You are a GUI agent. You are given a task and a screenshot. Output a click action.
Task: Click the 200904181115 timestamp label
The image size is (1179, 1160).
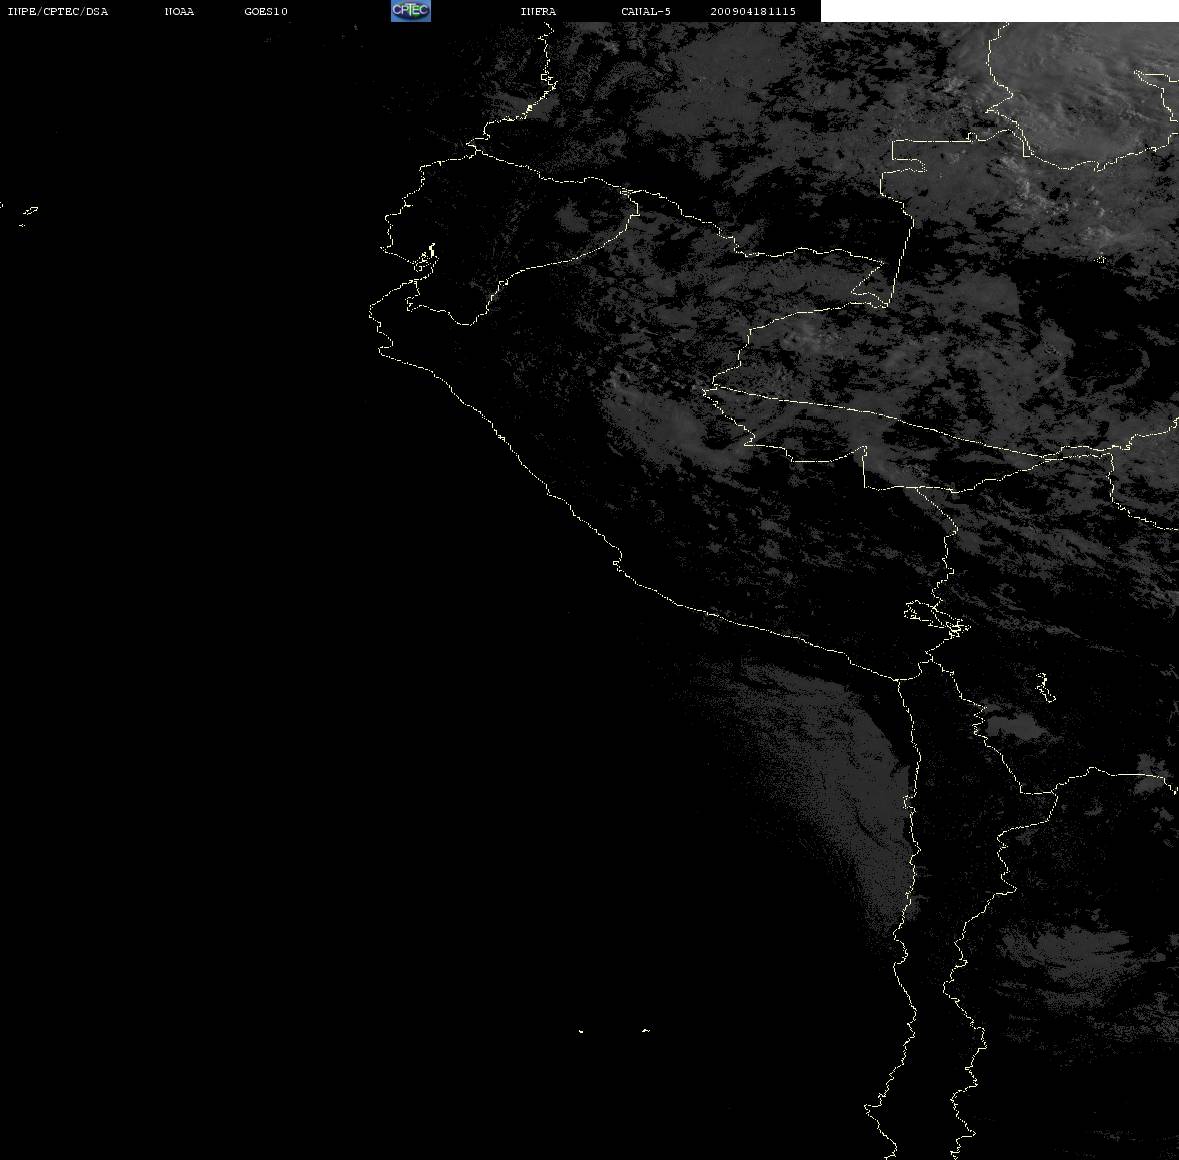pos(753,11)
